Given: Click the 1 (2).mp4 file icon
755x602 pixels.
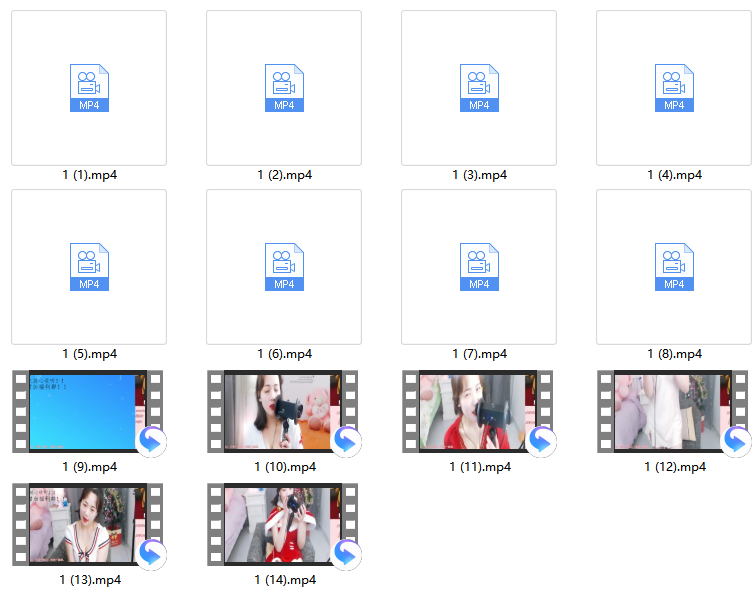Looking at the screenshot, I should click(x=284, y=88).
